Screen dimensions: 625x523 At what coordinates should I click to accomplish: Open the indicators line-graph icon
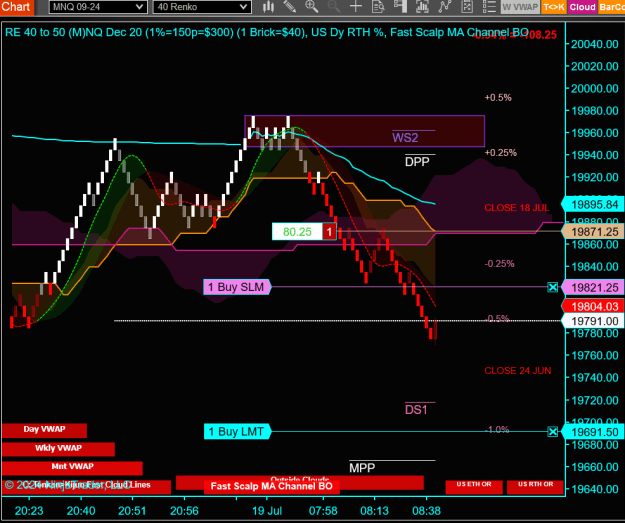444,6
